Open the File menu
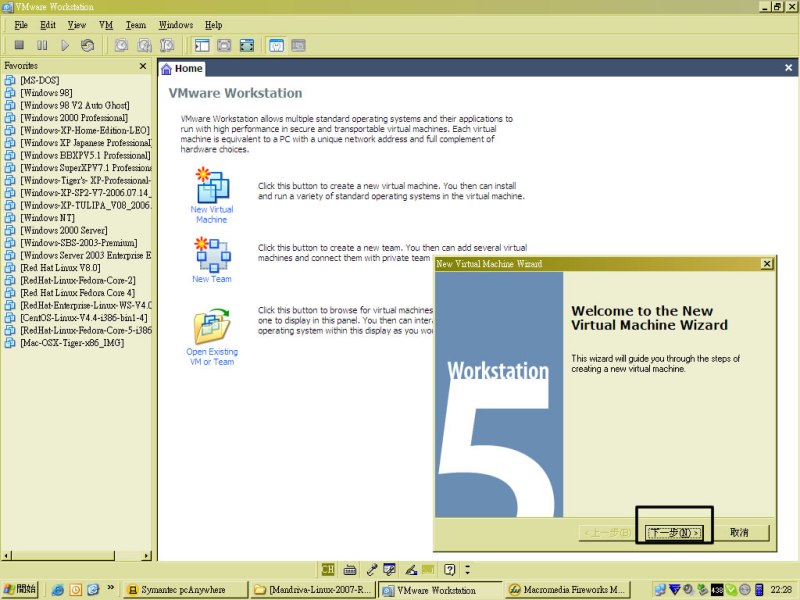 coord(21,25)
